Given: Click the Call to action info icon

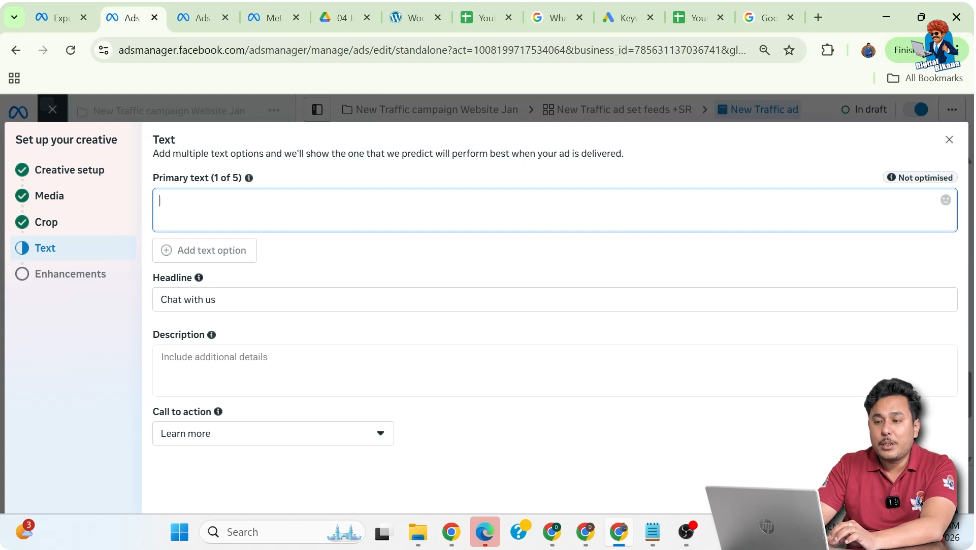Looking at the screenshot, I should click(218, 412).
